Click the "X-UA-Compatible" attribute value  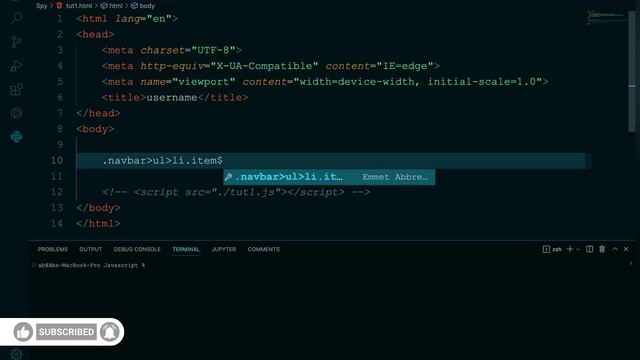[264, 66]
